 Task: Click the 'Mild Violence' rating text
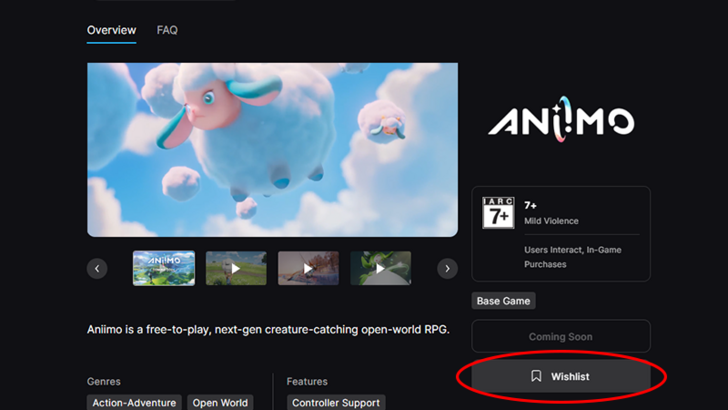coord(551,221)
